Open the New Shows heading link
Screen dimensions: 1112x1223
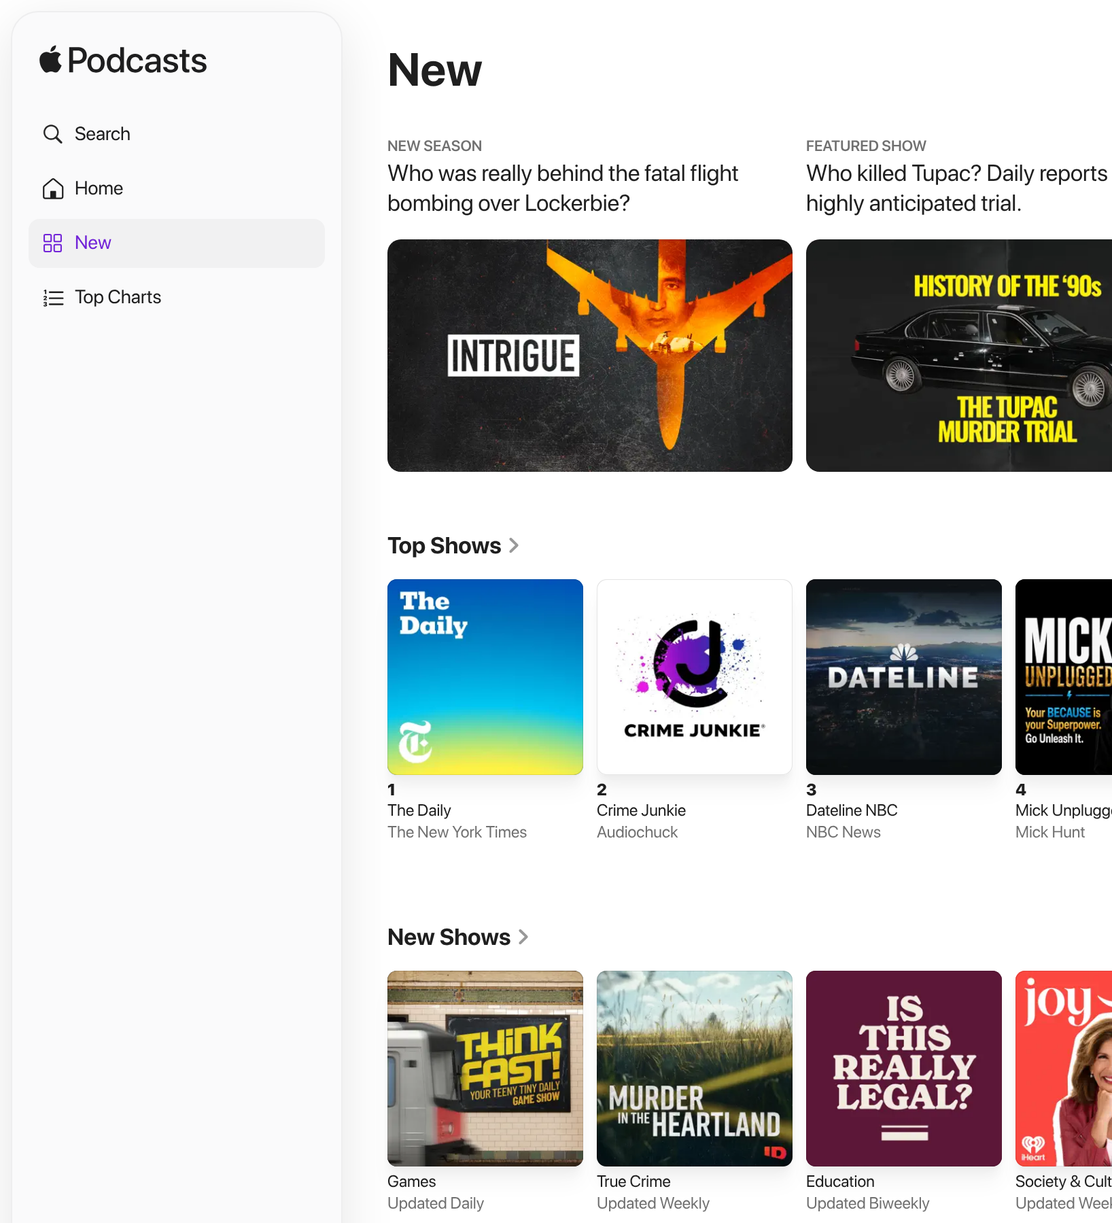coord(449,937)
